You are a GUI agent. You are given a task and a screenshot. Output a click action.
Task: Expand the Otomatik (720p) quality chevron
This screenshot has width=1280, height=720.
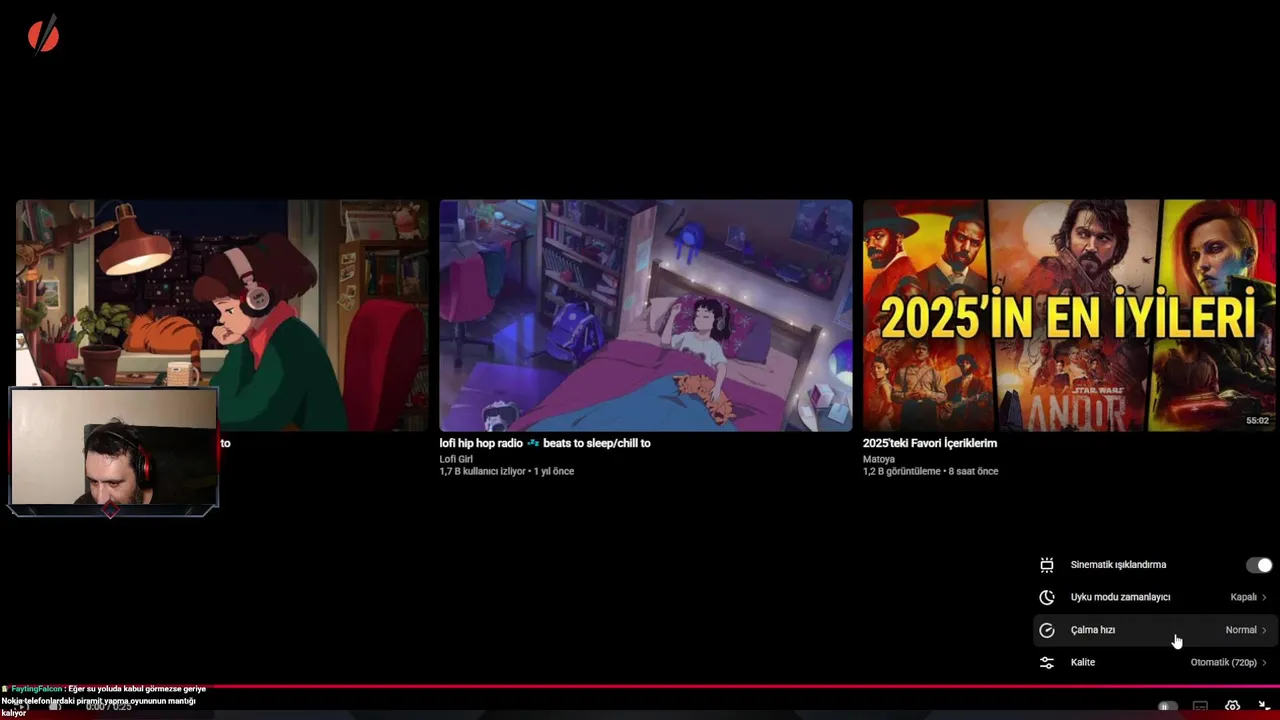[x=1264, y=662]
